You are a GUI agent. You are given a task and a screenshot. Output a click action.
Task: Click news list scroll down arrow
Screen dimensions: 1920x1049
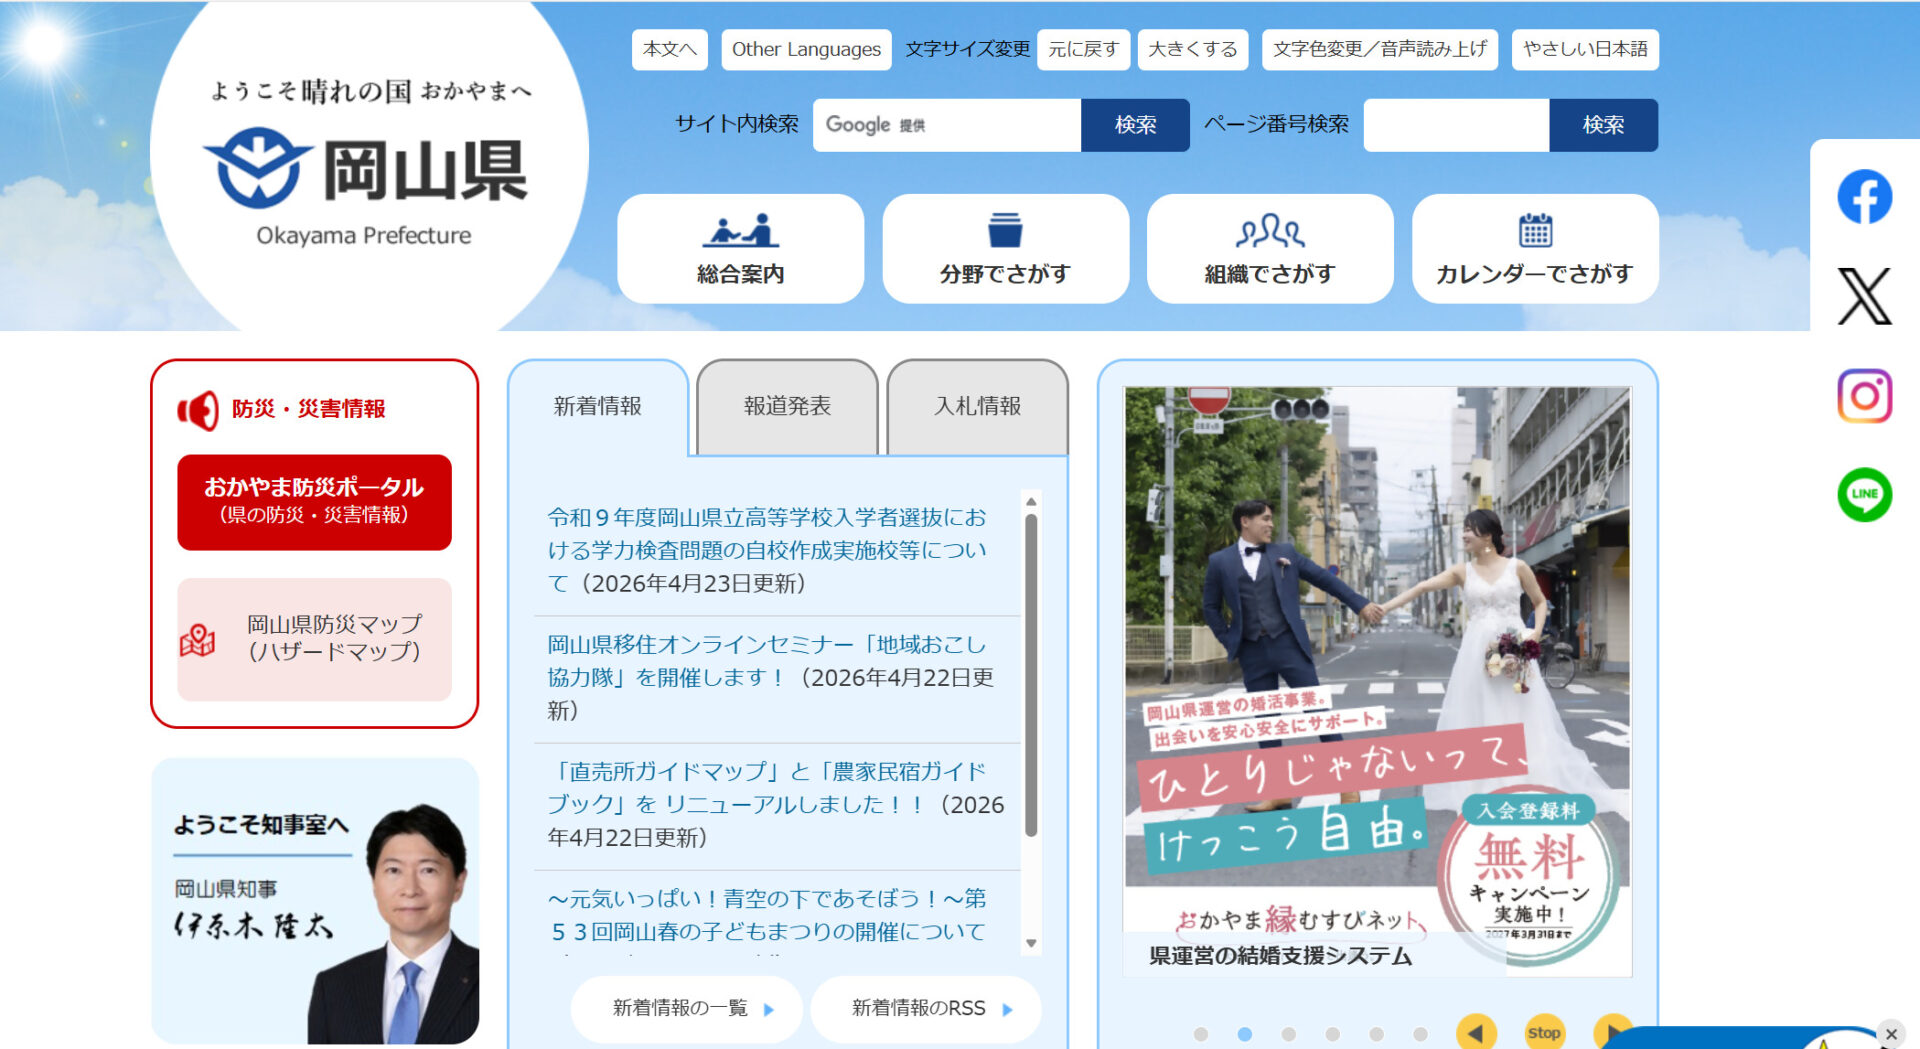(1031, 943)
